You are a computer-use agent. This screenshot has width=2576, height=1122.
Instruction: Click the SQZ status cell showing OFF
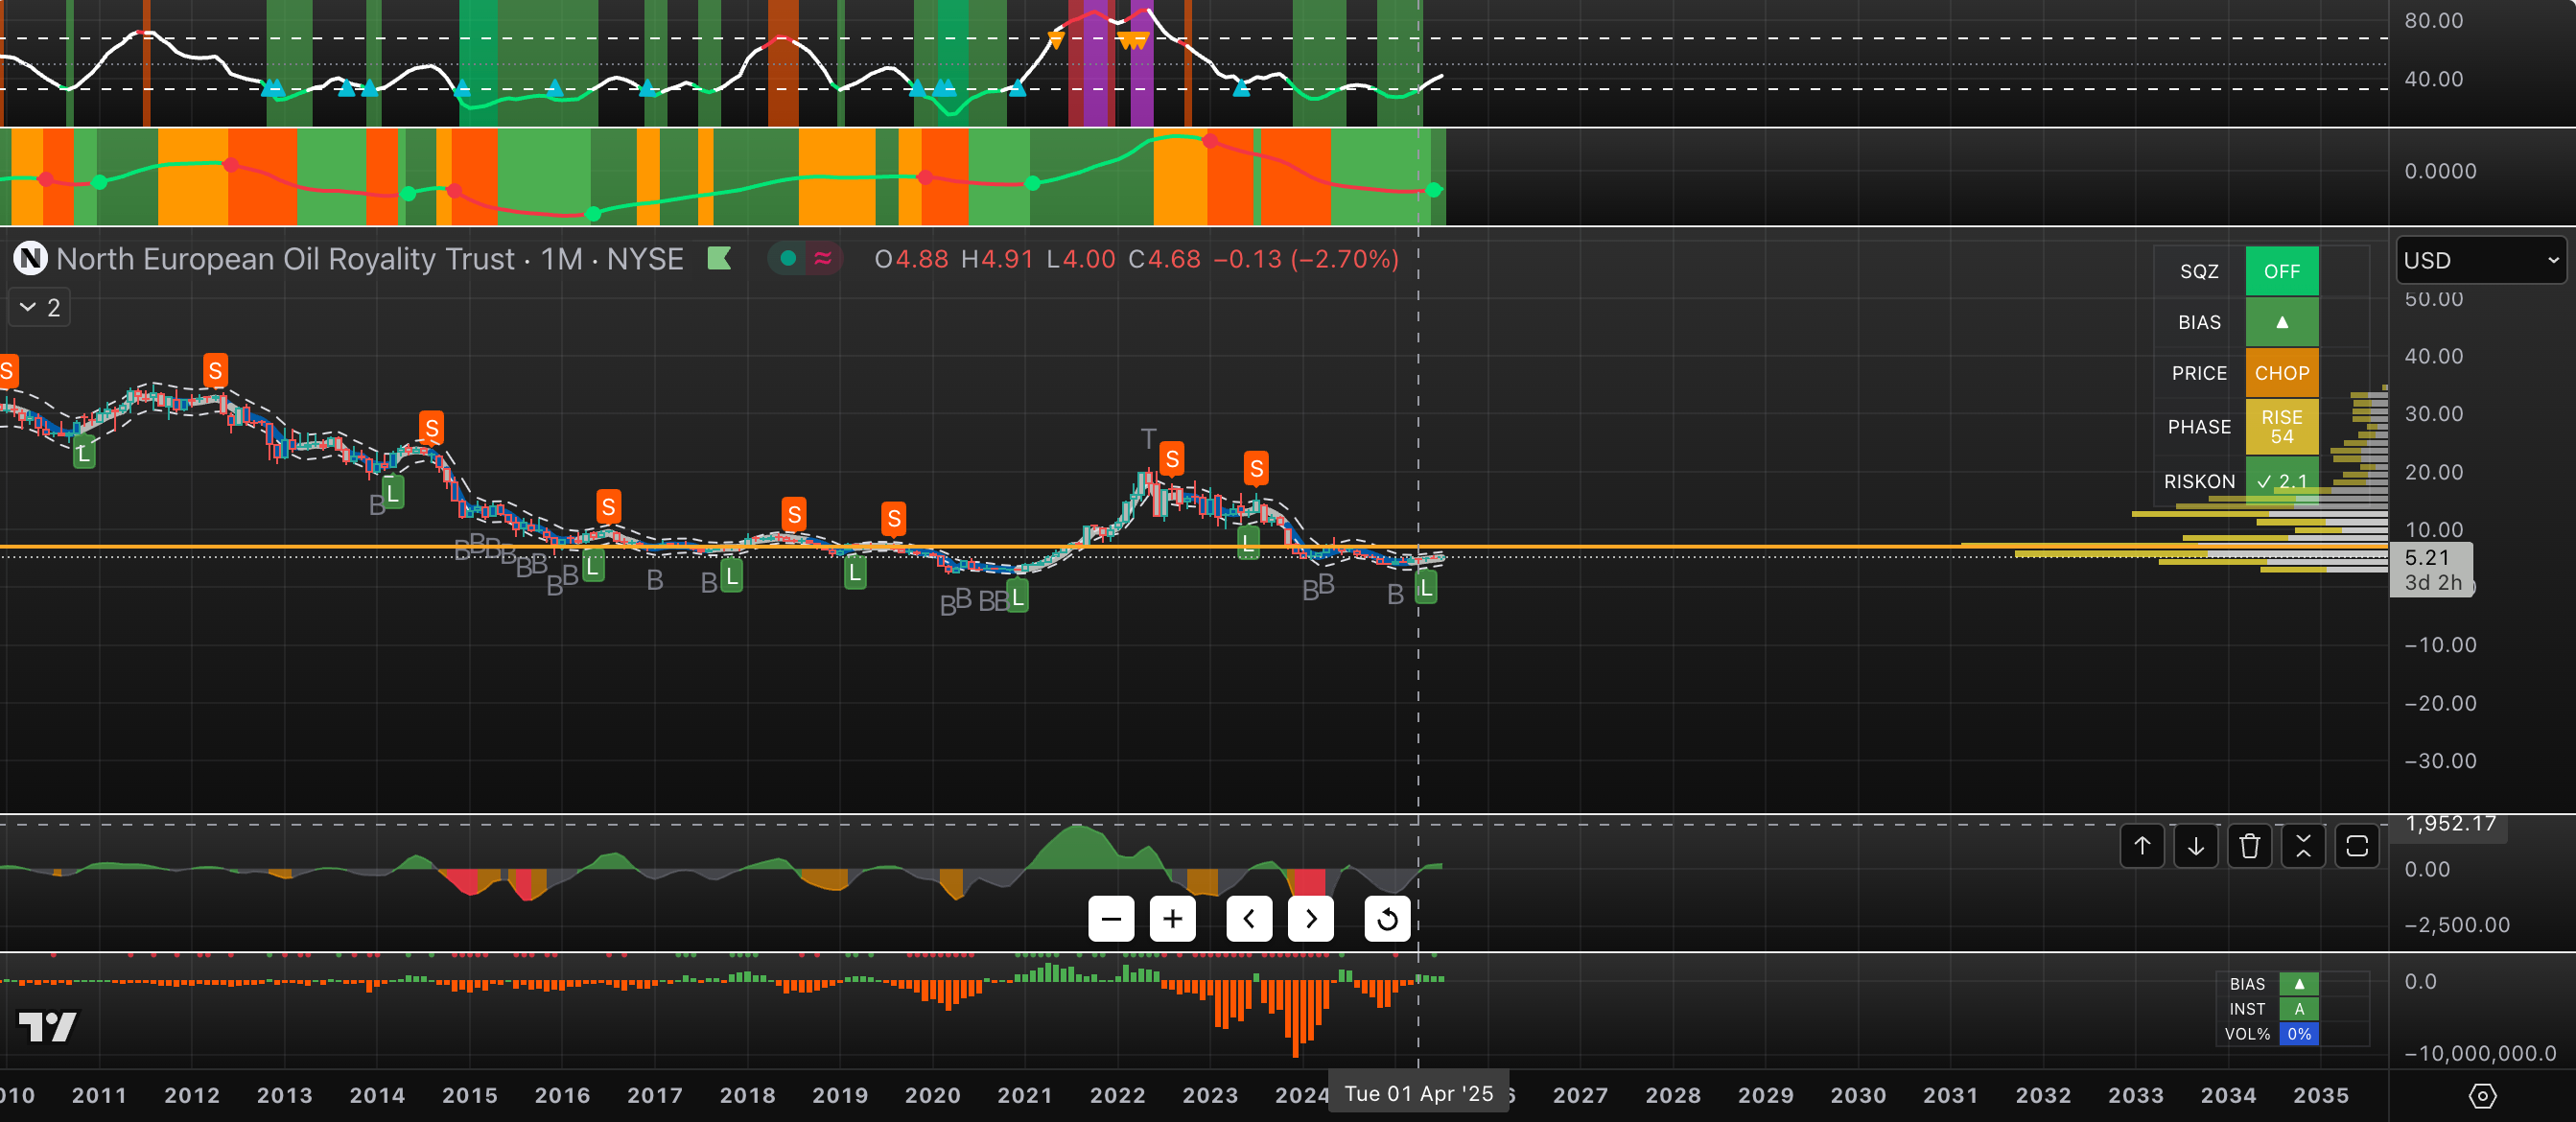[2282, 271]
